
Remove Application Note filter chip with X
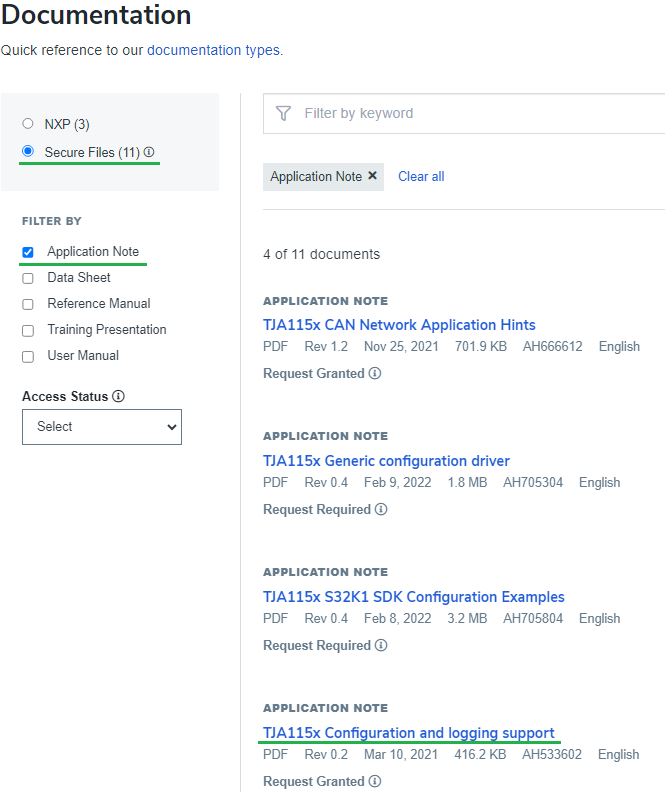(x=373, y=175)
